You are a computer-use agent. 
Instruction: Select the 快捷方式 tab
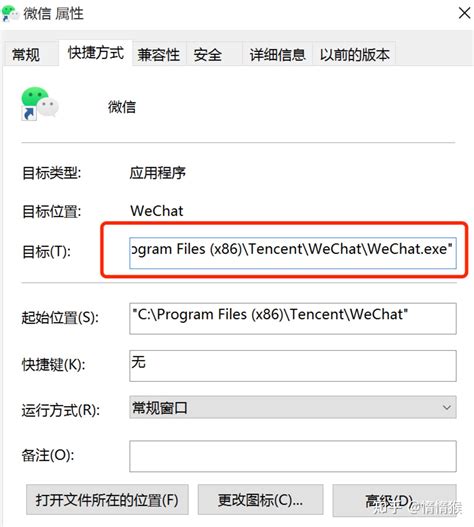96,53
